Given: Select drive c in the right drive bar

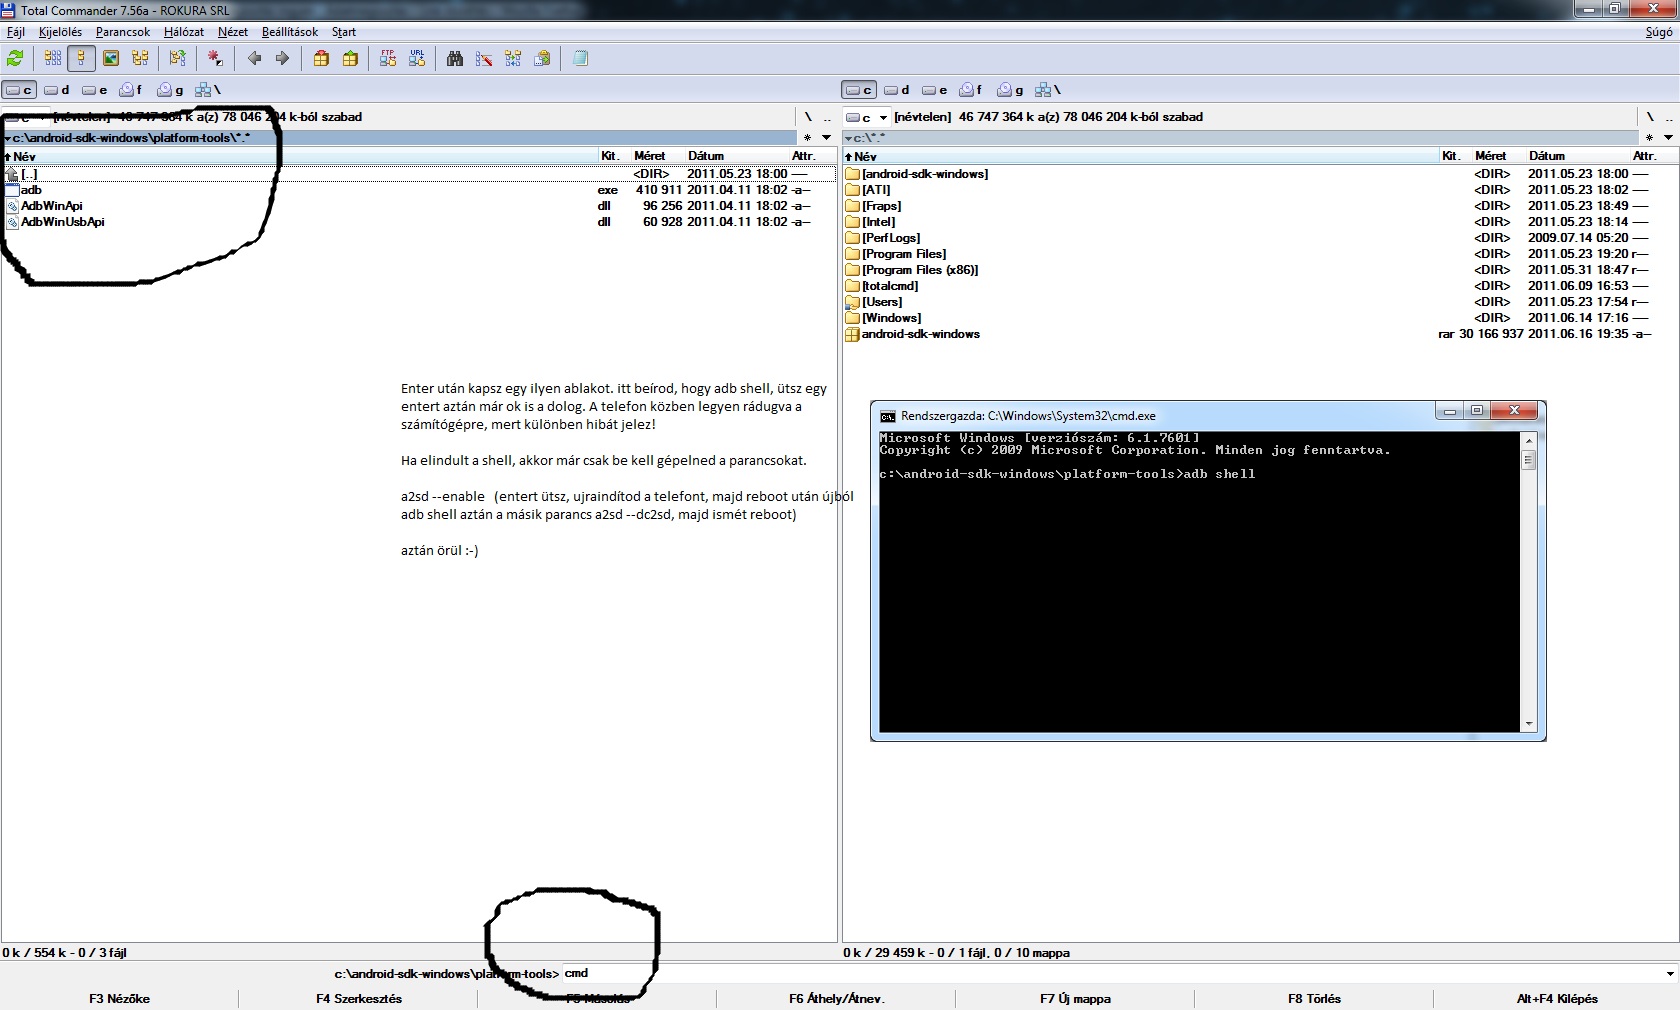Looking at the screenshot, I should click(x=859, y=90).
